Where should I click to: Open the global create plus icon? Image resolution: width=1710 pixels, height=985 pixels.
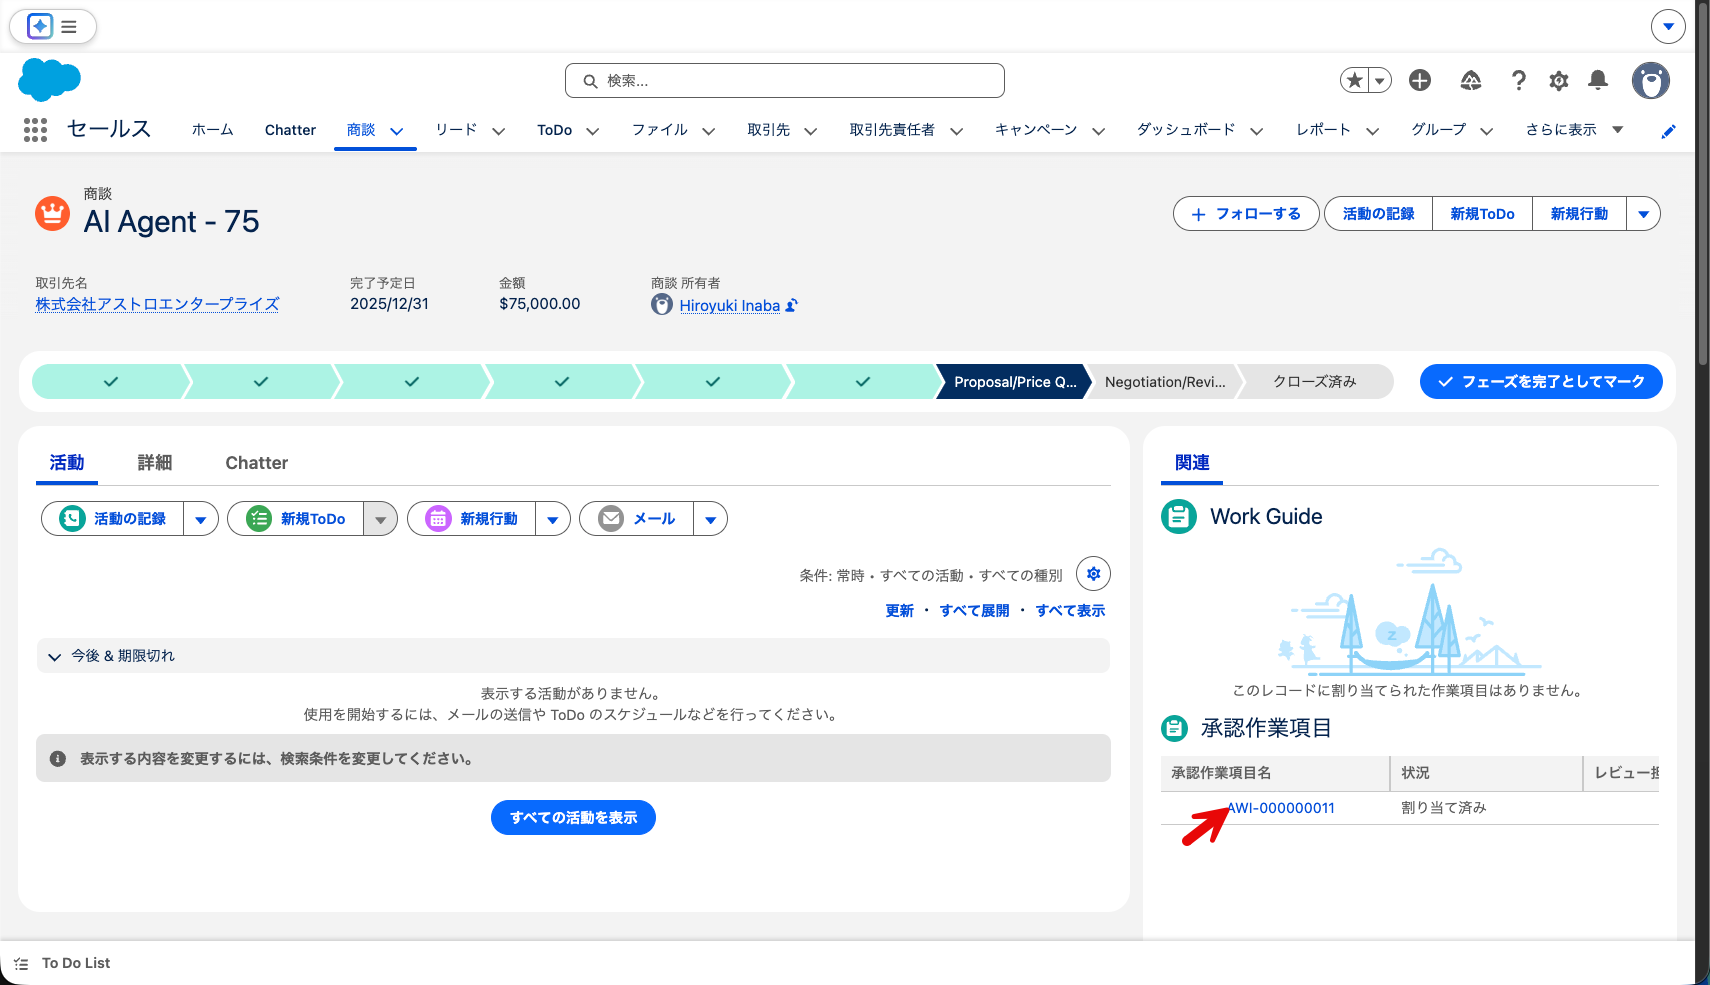[x=1420, y=80]
